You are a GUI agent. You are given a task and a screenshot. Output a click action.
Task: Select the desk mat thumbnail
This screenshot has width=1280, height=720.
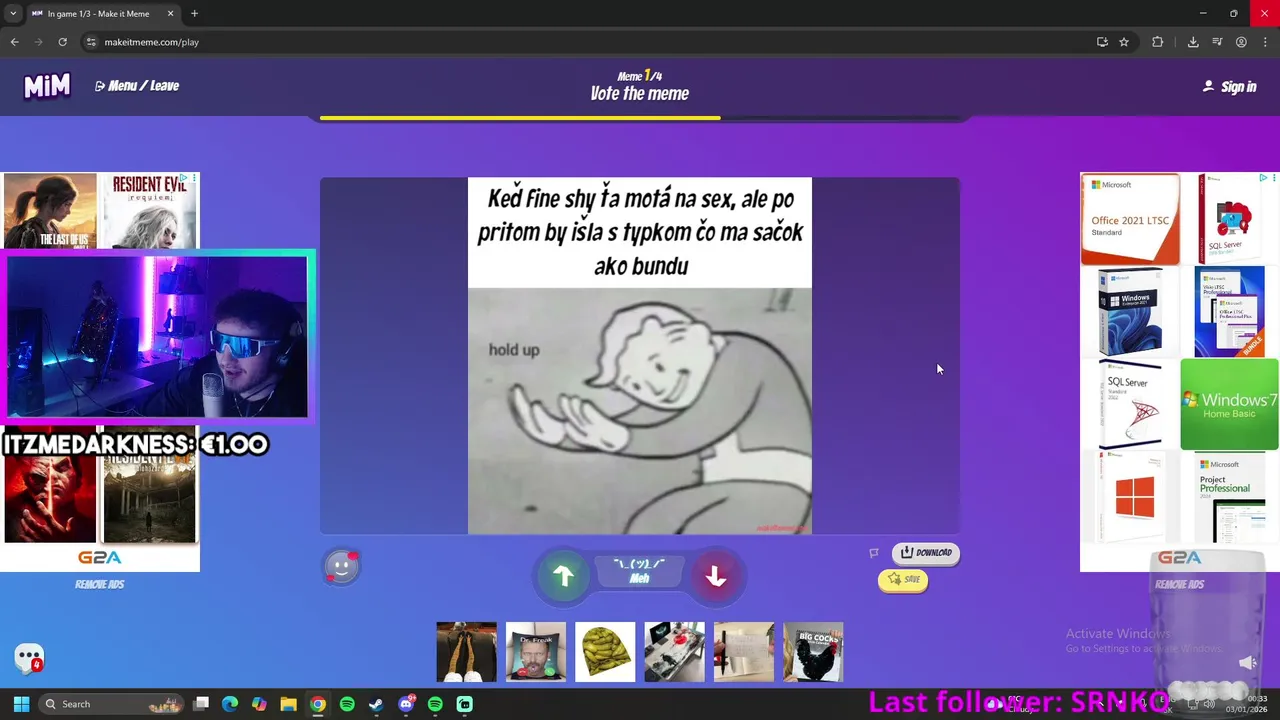pyautogui.click(x=674, y=652)
